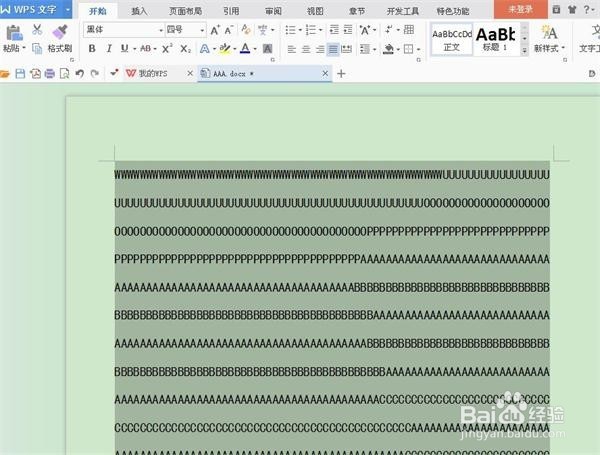Center align text
600x455 pixels.
pos(306,49)
